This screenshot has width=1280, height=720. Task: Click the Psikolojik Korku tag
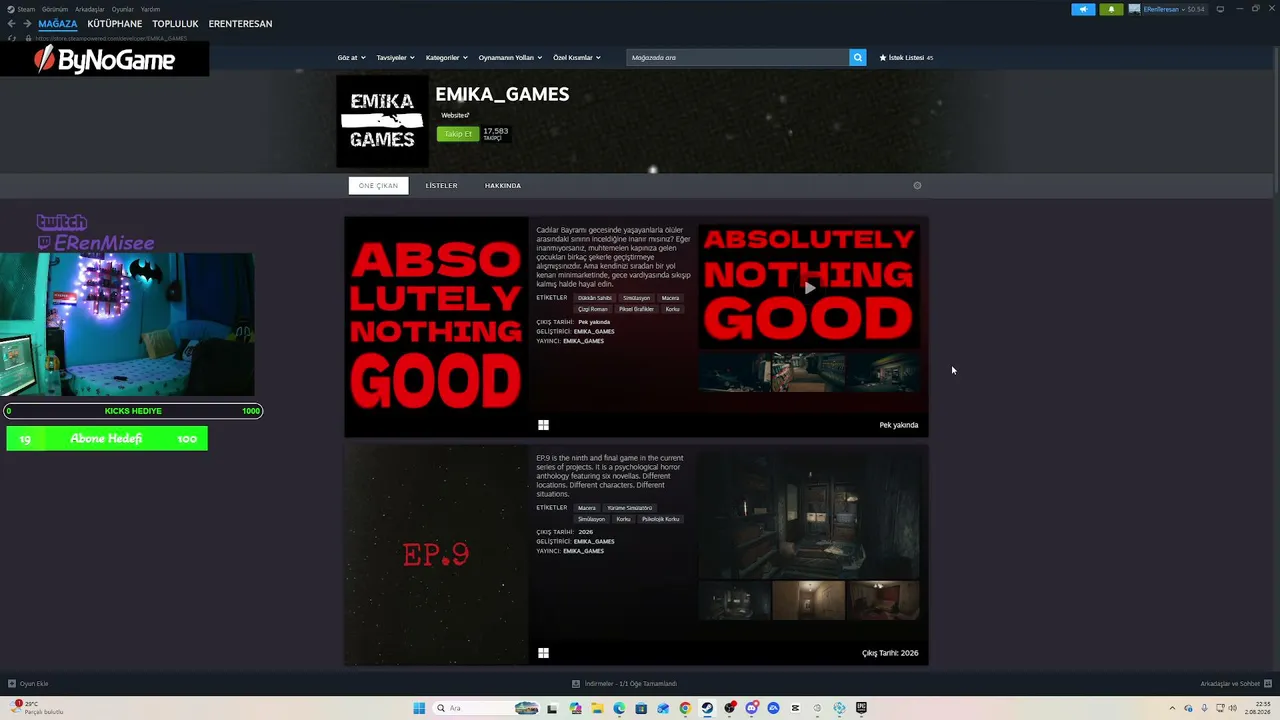pos(660,519)
